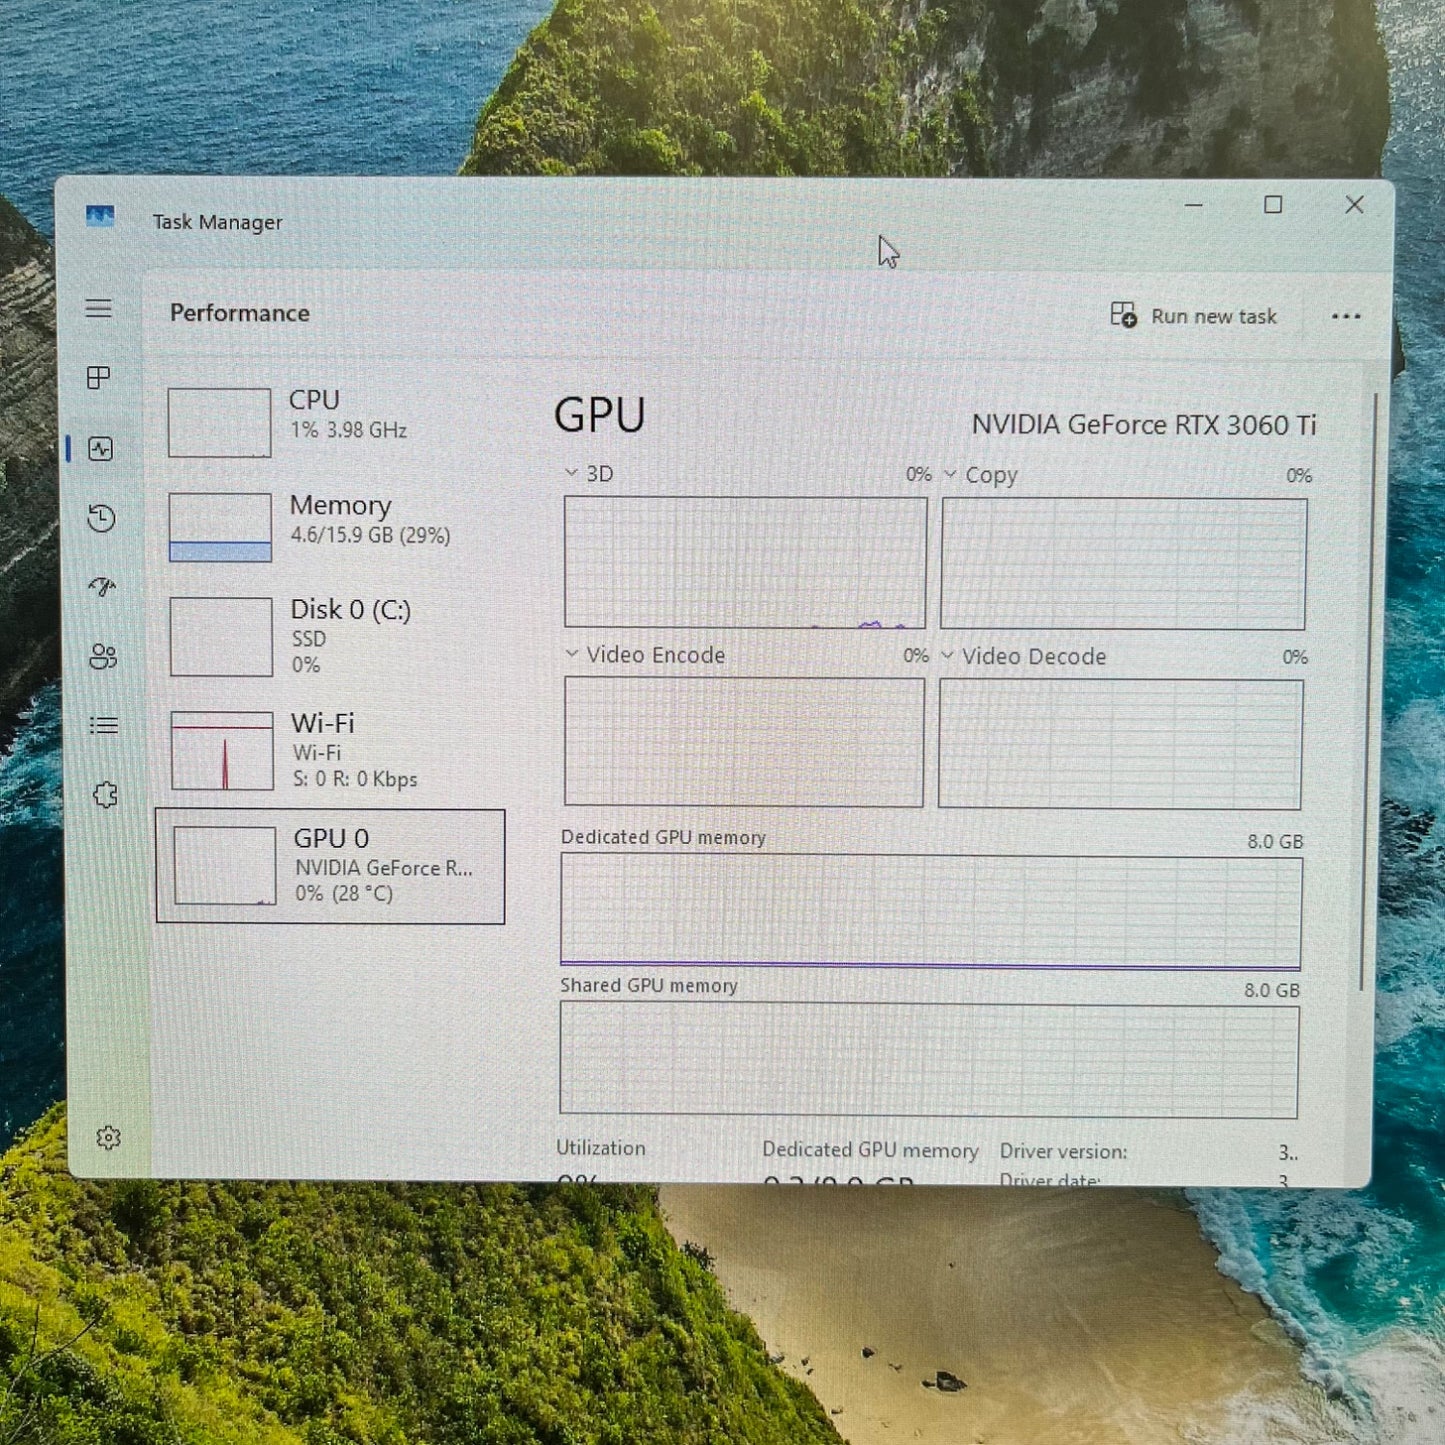Click the S: 0 R: 0 Kbps Wi-Fi value
1445x1445 pixels.
coord(355,779)
